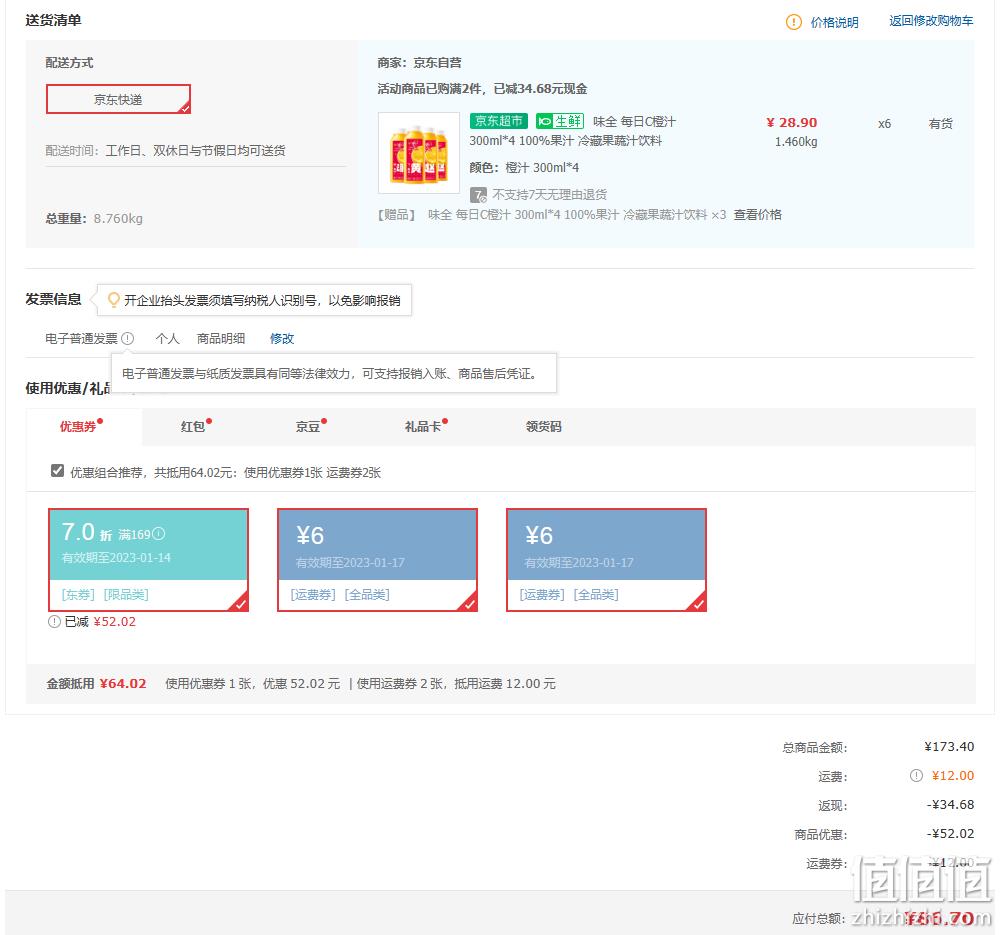This screenshot has width=1001, height=935.
Task: Click the 配送方式 label
Action: (69, 63)
